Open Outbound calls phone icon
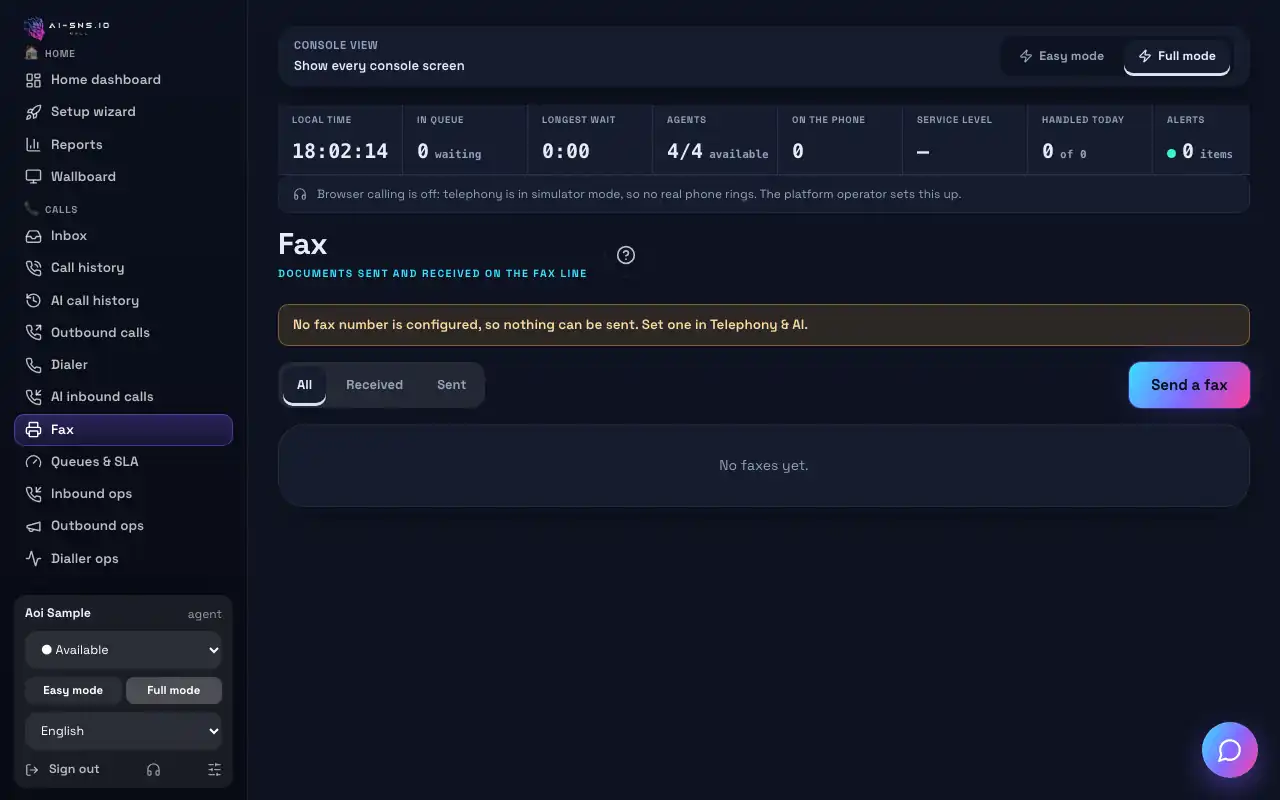Screen dimensions: 1280x800 33,332
